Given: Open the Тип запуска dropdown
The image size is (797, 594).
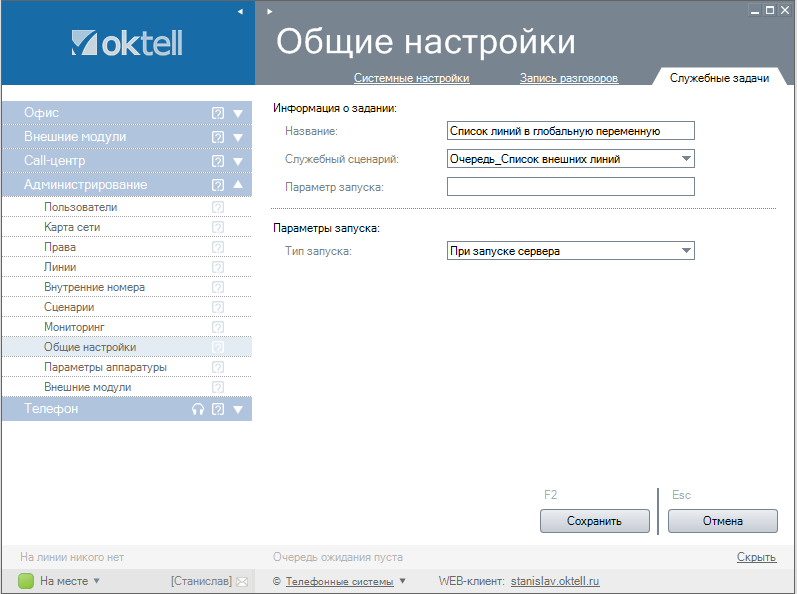Looking at the screenshot, I should [x=685, y=251].
